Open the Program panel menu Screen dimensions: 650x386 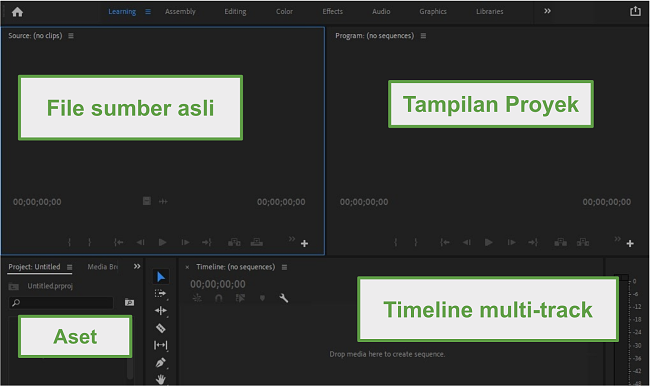[x=423, y=36]
